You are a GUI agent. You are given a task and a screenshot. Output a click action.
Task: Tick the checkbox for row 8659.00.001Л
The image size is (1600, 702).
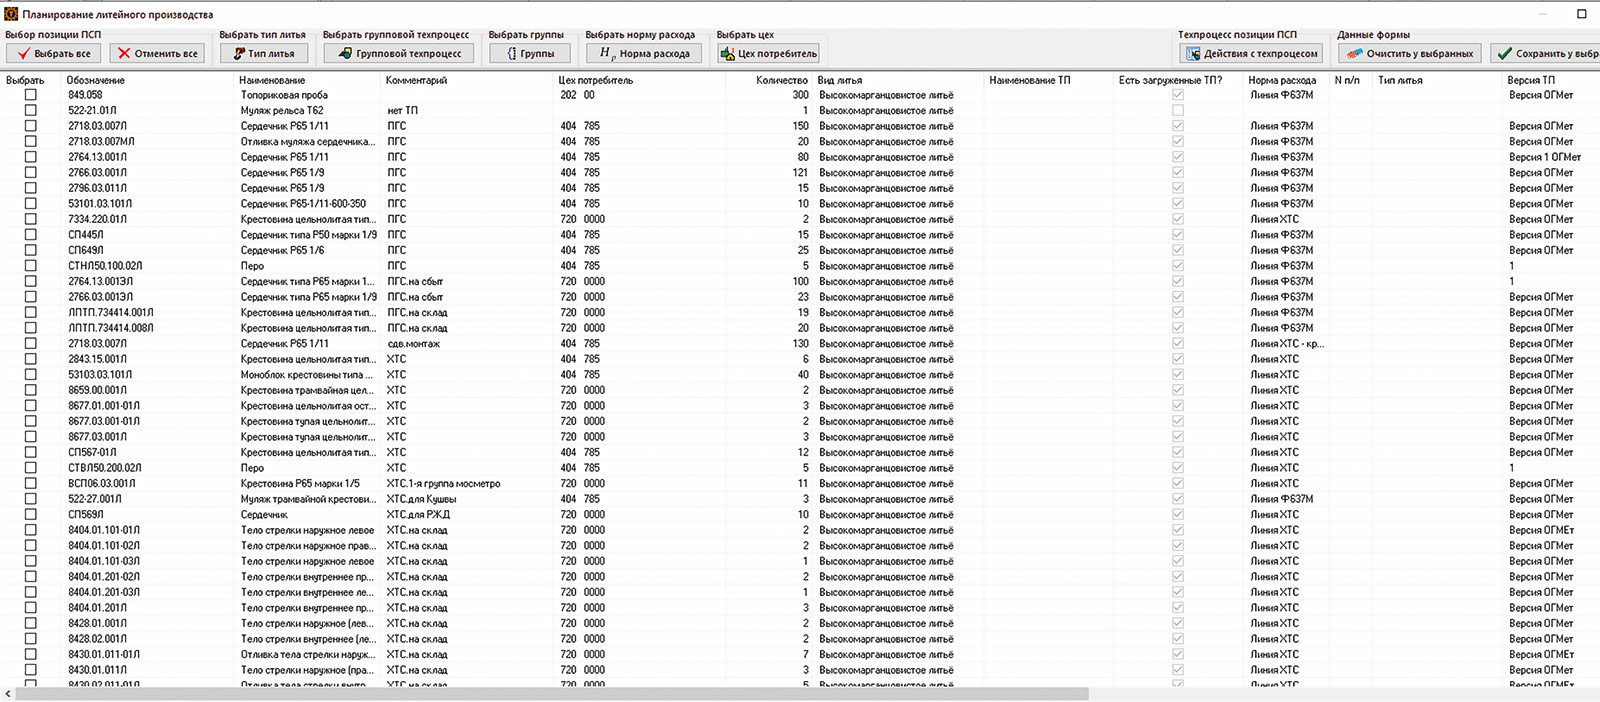30,390
